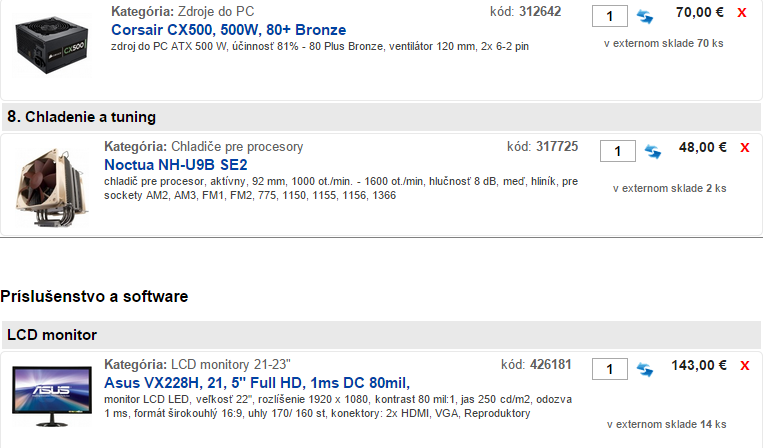Open Asus VX228H Full HD monitor link

(257, 382)
